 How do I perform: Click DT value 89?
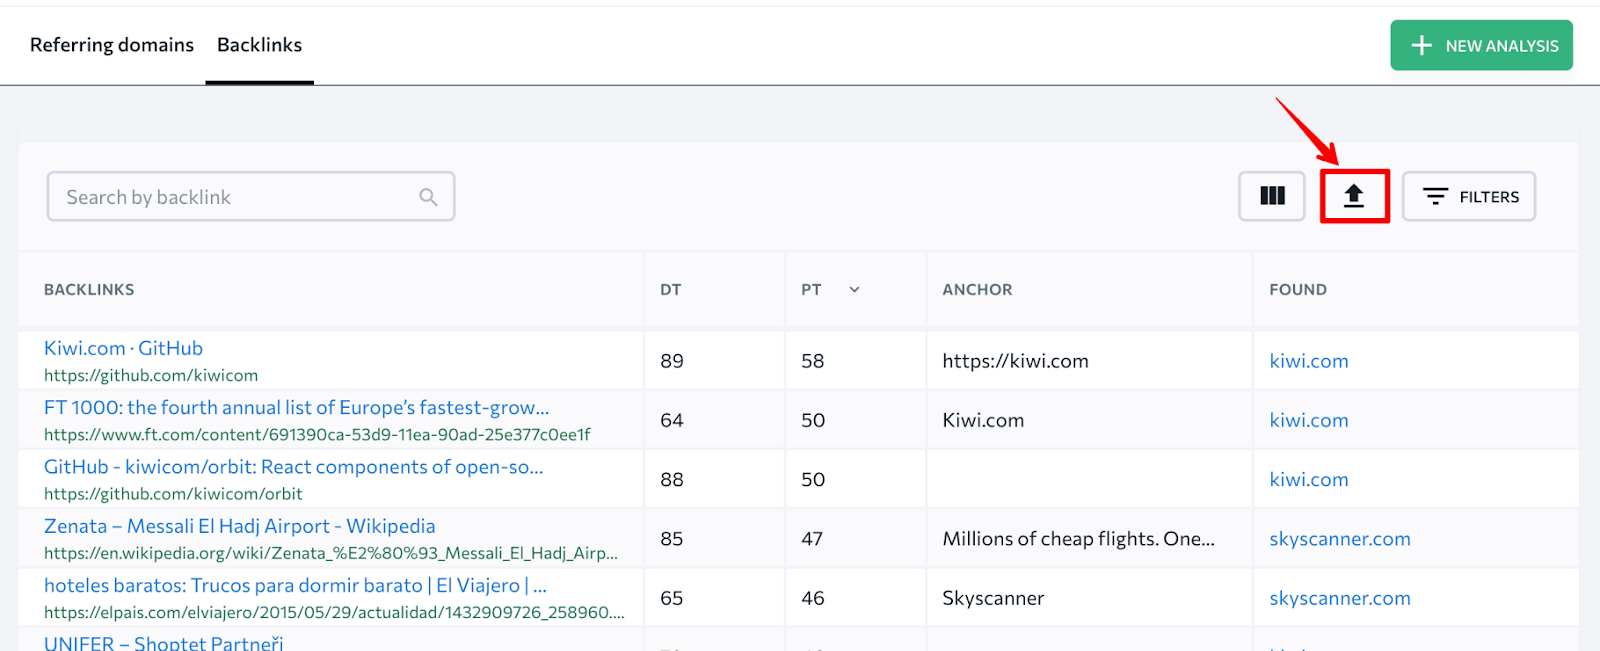pos(672,361)
